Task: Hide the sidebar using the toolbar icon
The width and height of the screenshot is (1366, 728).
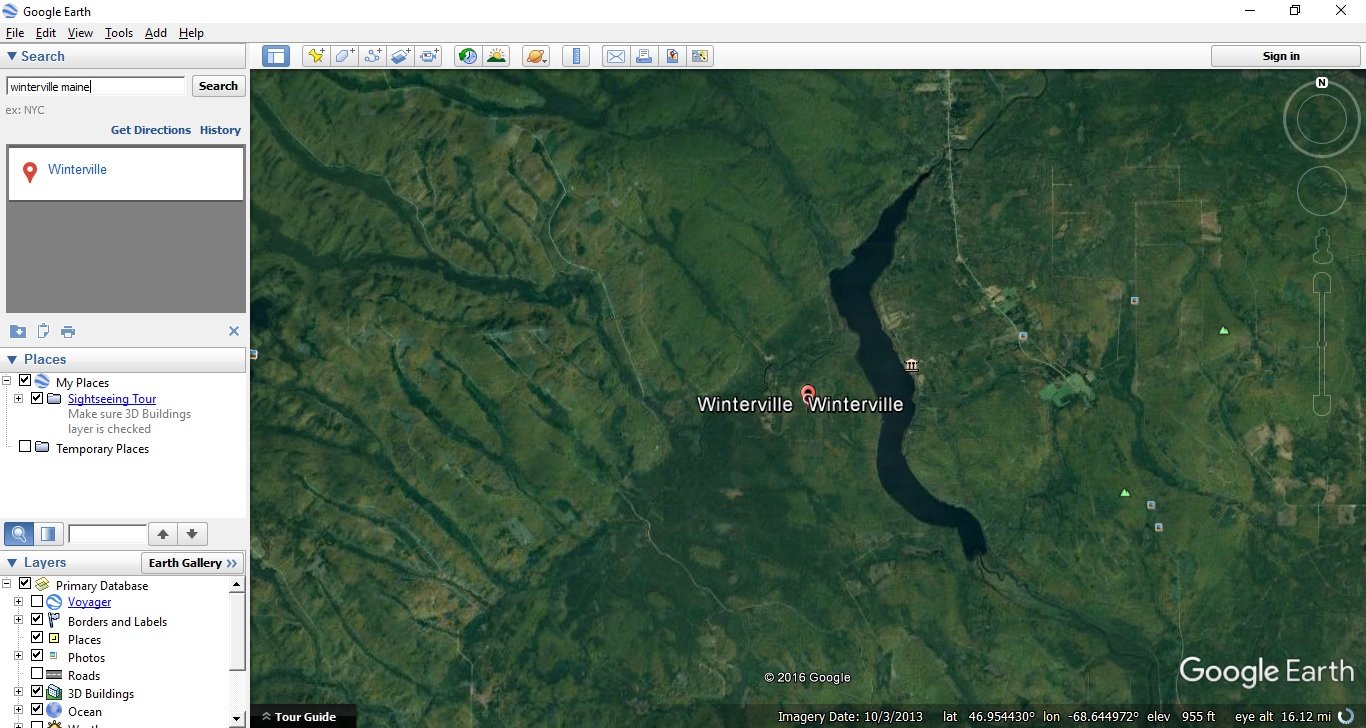Action: (x=276, y=56)
